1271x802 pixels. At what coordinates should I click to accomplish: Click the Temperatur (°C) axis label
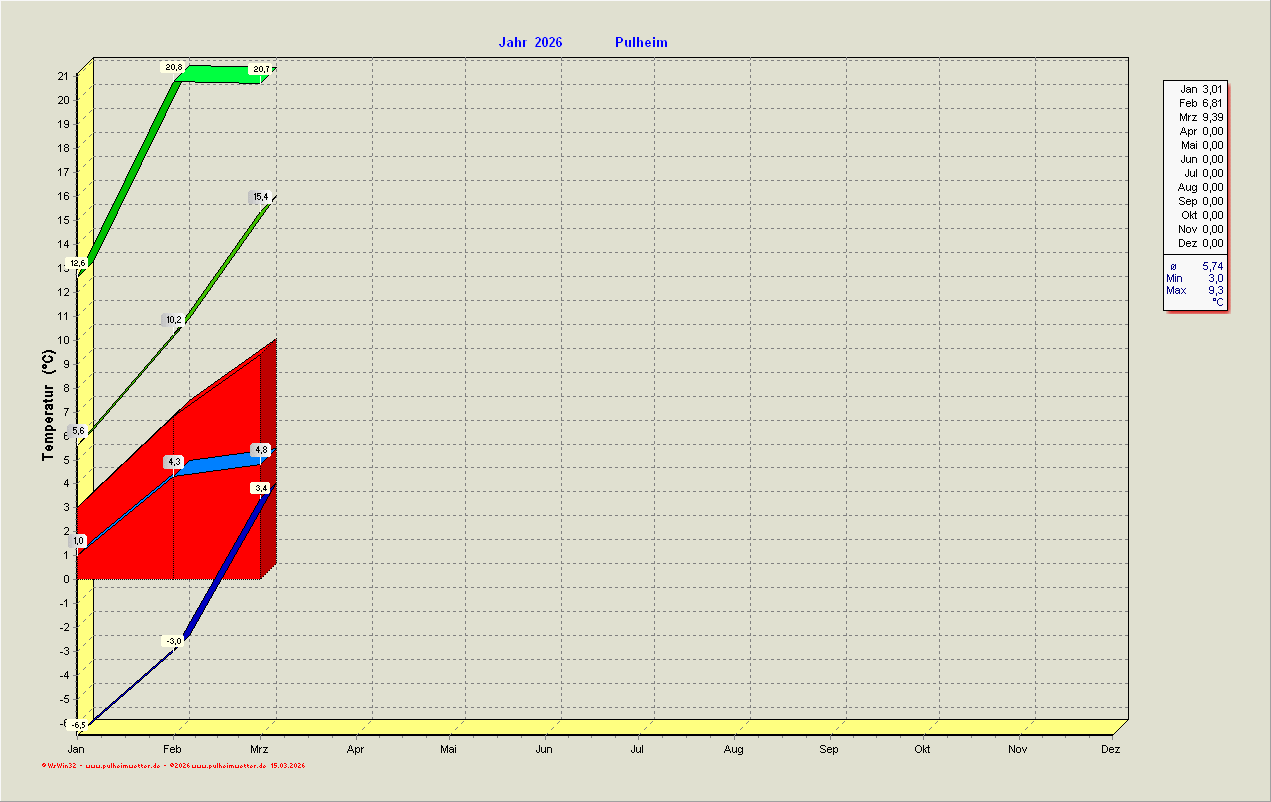coord(48,405)
